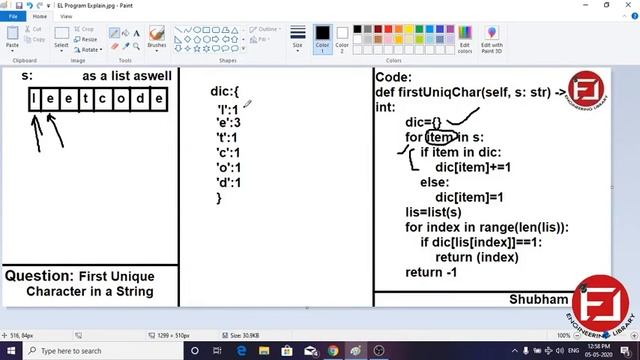Open the shape Outline dropdown
The height and width of the screenshot is (360, 640).
(x=265, y=29)
